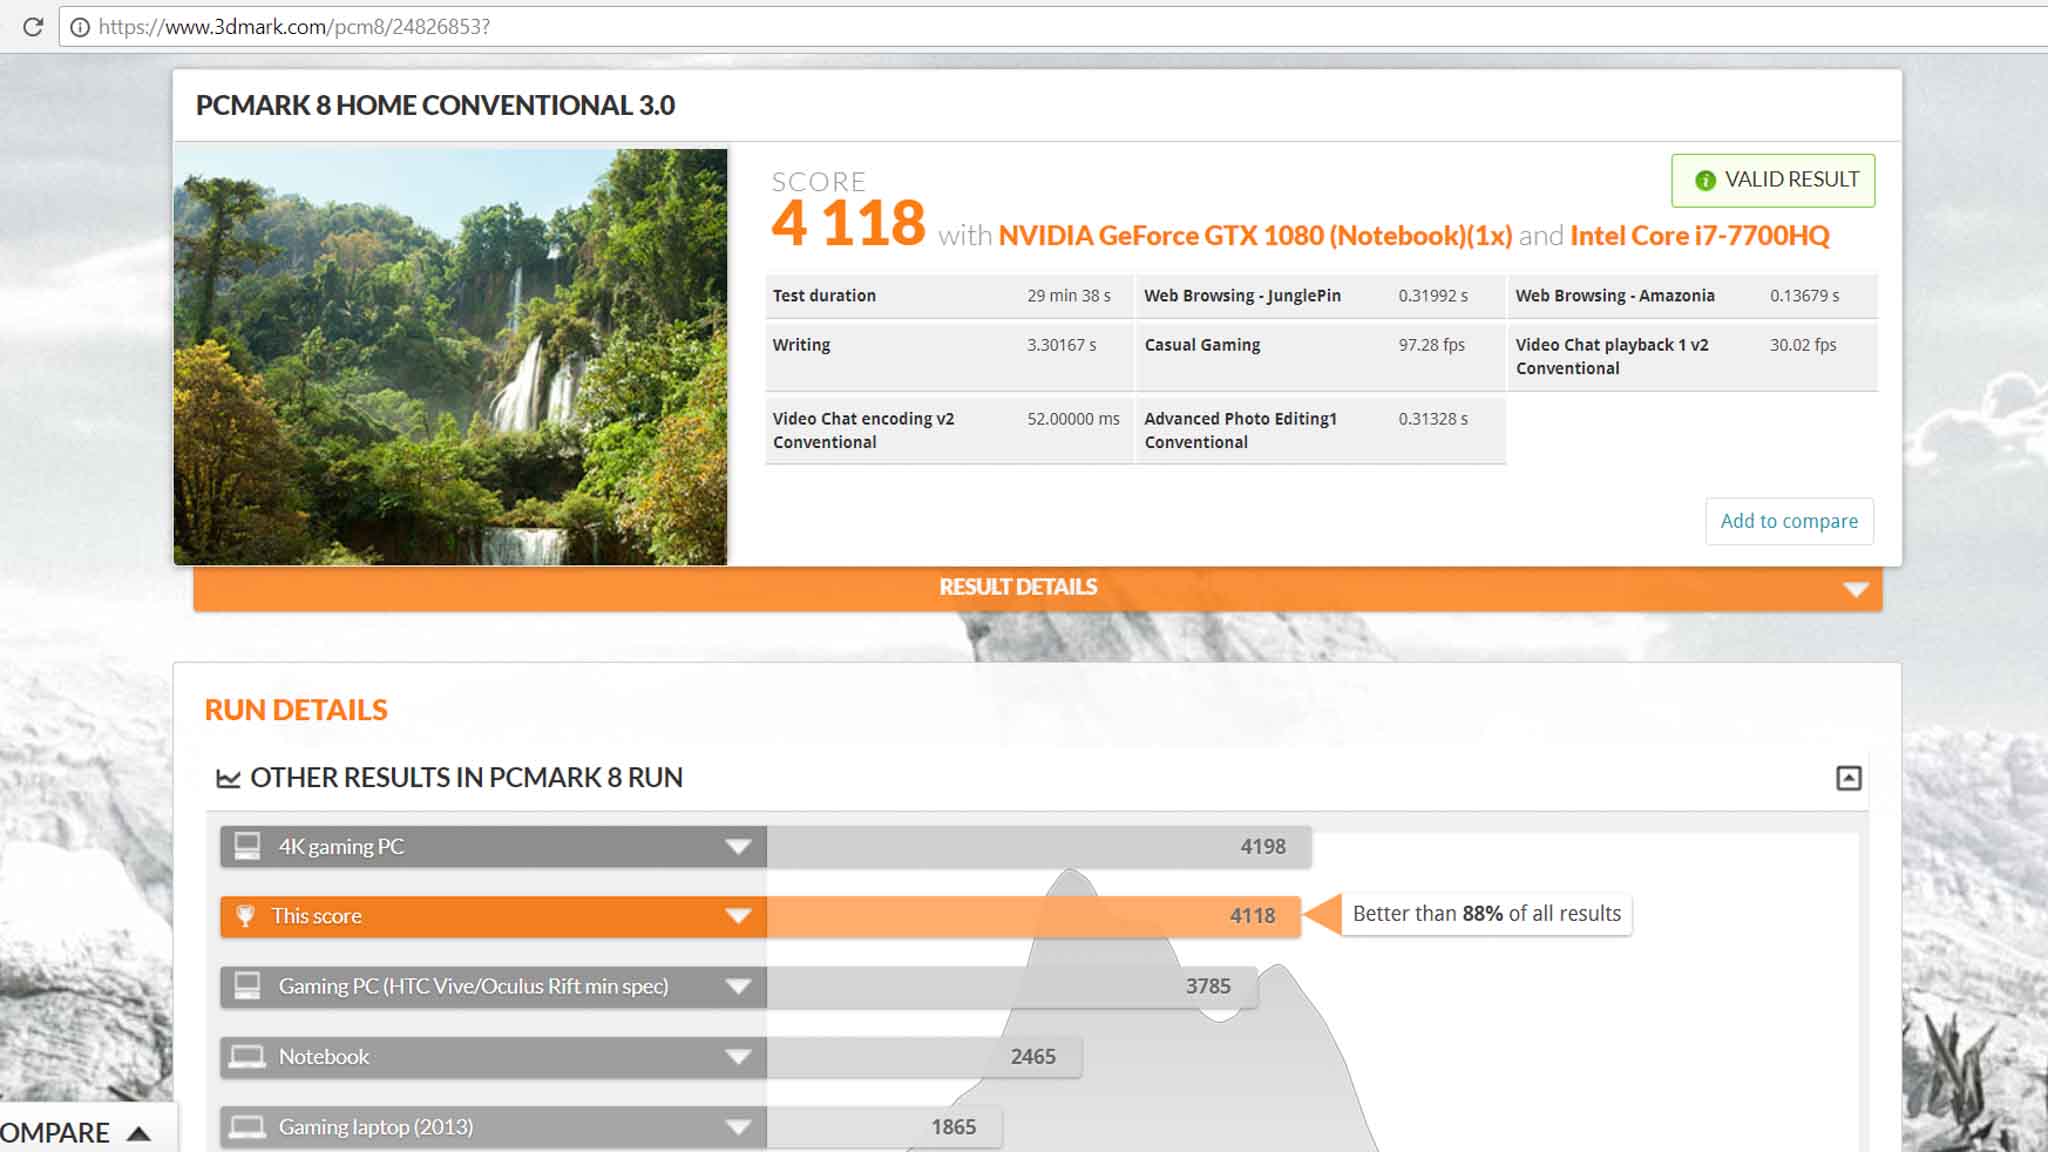Expand Gaming laptop (2013) dropdown arrow

[x=738, y=1127]
